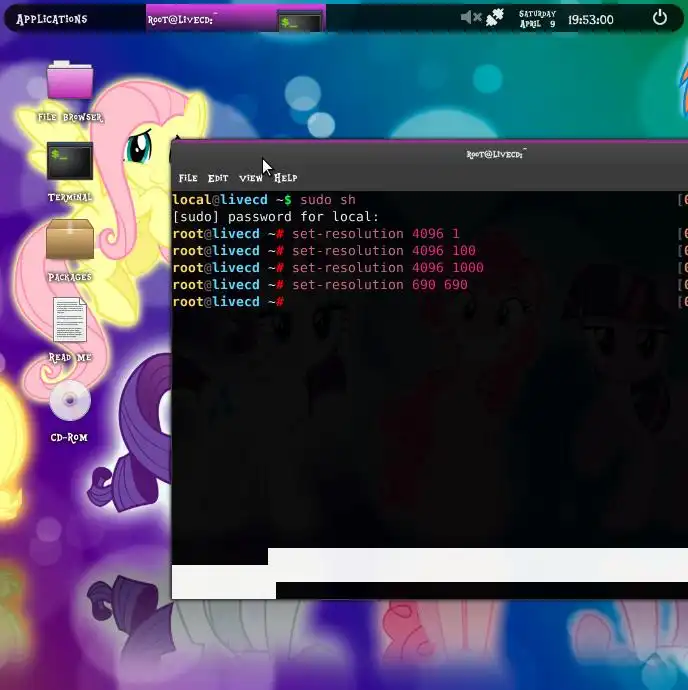Click the power button icon
This screenshot has height=690, width=688.
coord(659,18)
